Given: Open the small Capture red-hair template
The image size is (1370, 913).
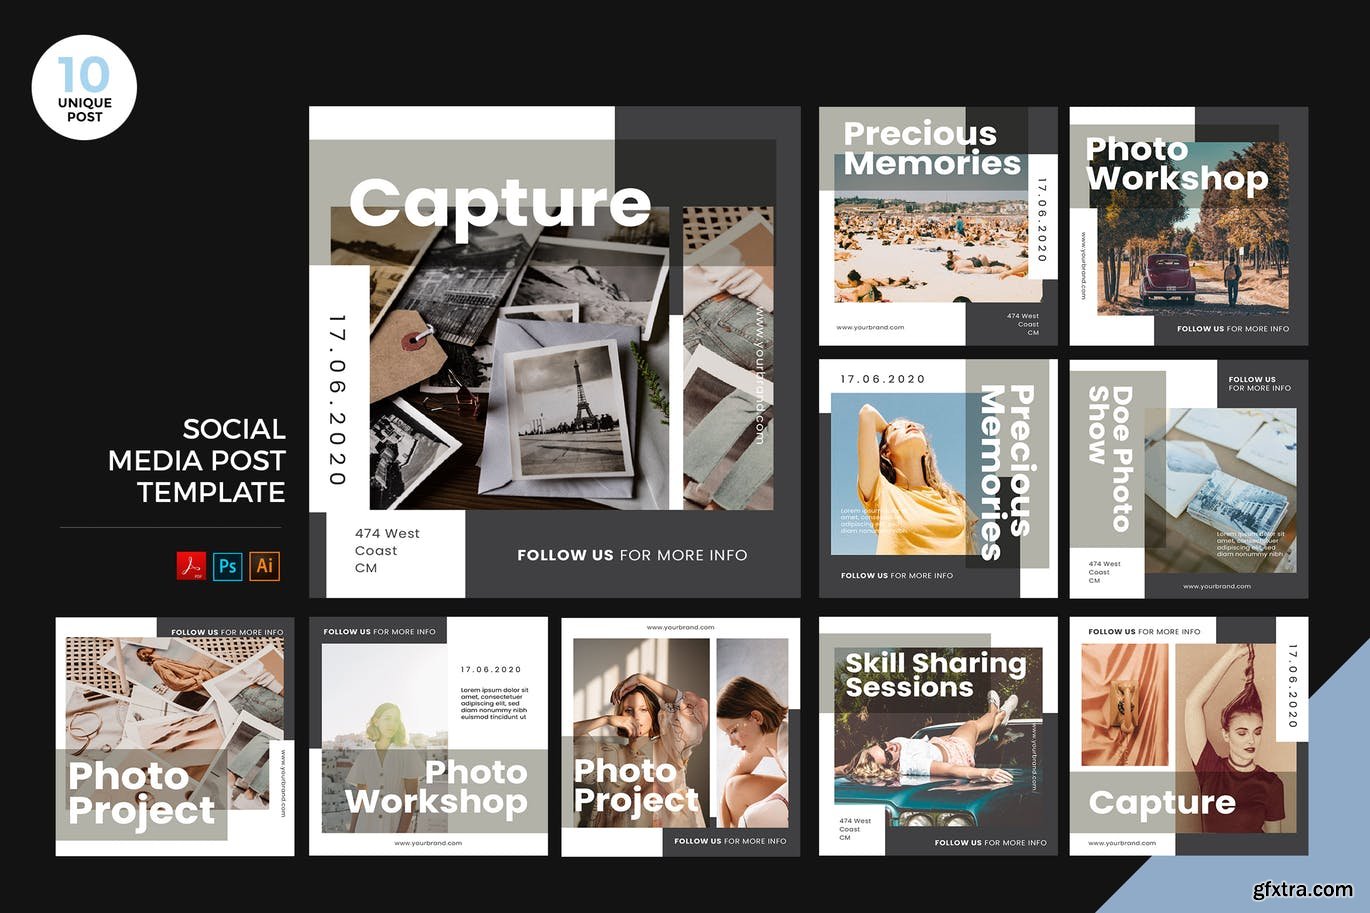Looking at the screenshot, I should point(1188,736).
